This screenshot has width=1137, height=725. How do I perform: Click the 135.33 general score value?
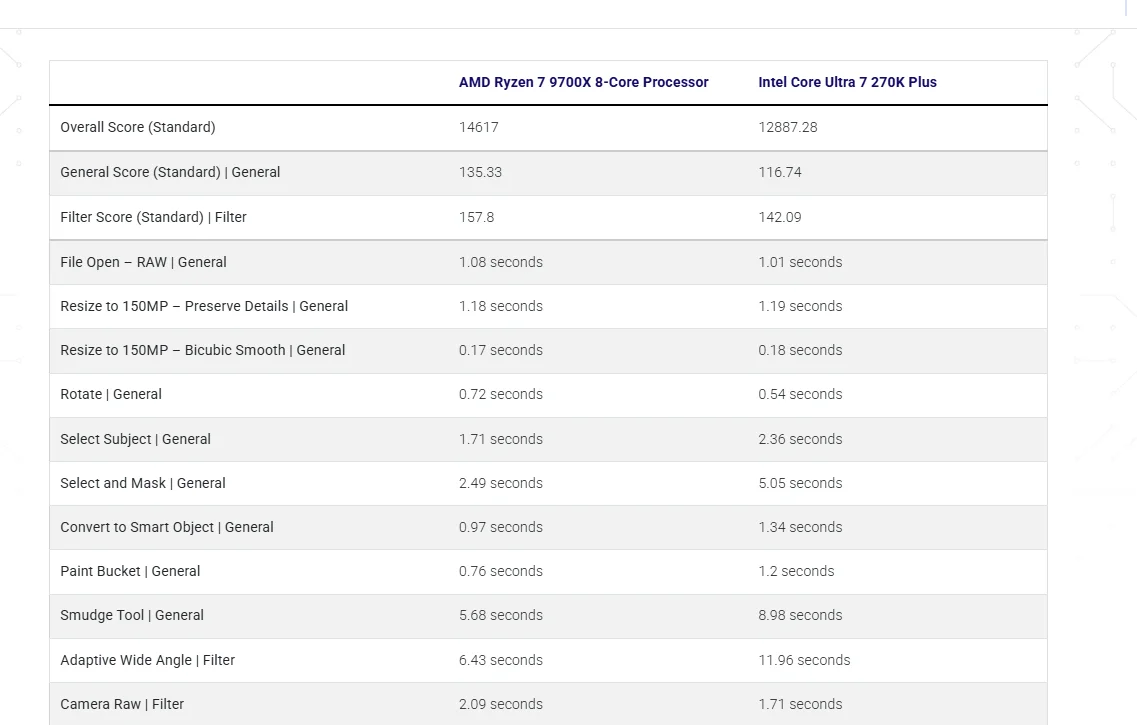click(480, 172)
